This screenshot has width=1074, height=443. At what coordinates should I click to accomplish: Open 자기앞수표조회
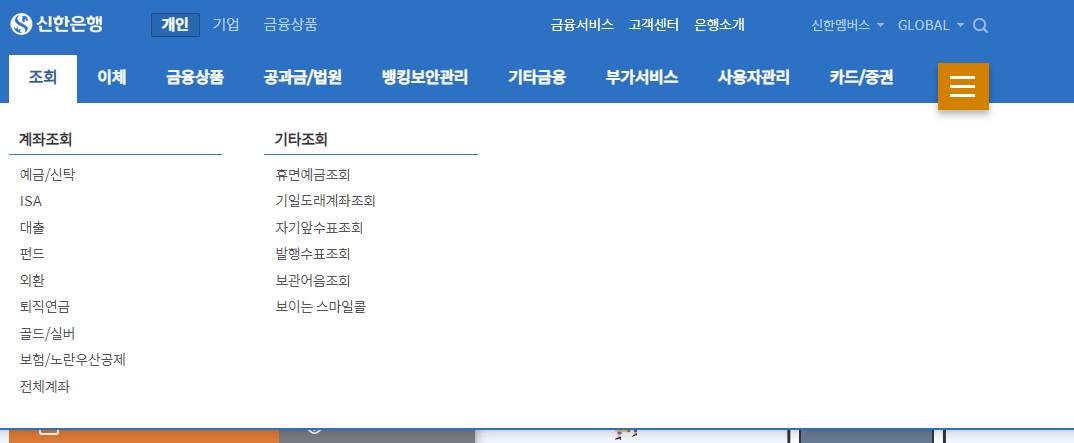tap(319, 227)
